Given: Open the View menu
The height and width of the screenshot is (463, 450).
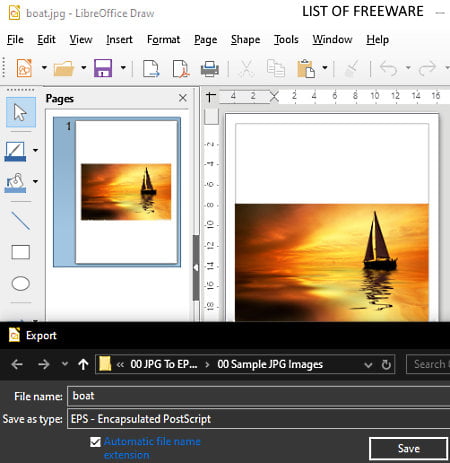Looking at the screenshot, I should 81,40.
